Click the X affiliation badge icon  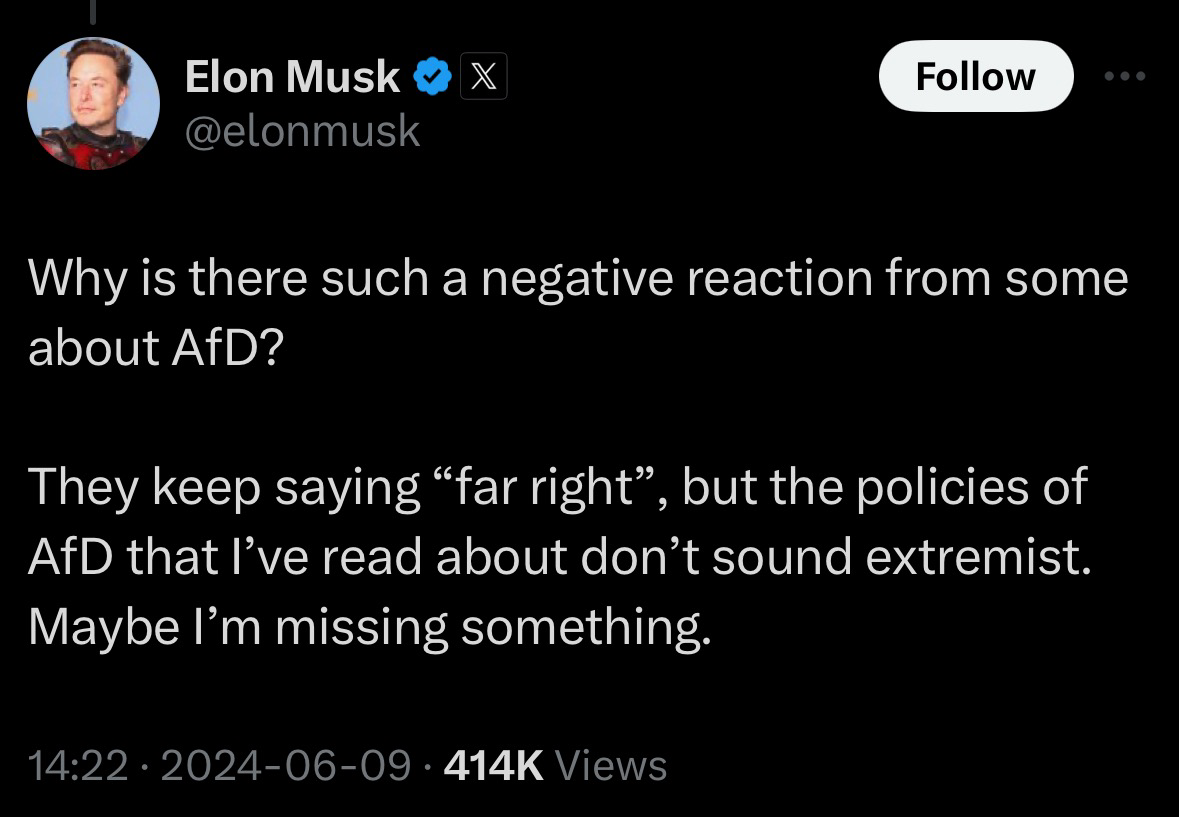[x=483, y=77]
